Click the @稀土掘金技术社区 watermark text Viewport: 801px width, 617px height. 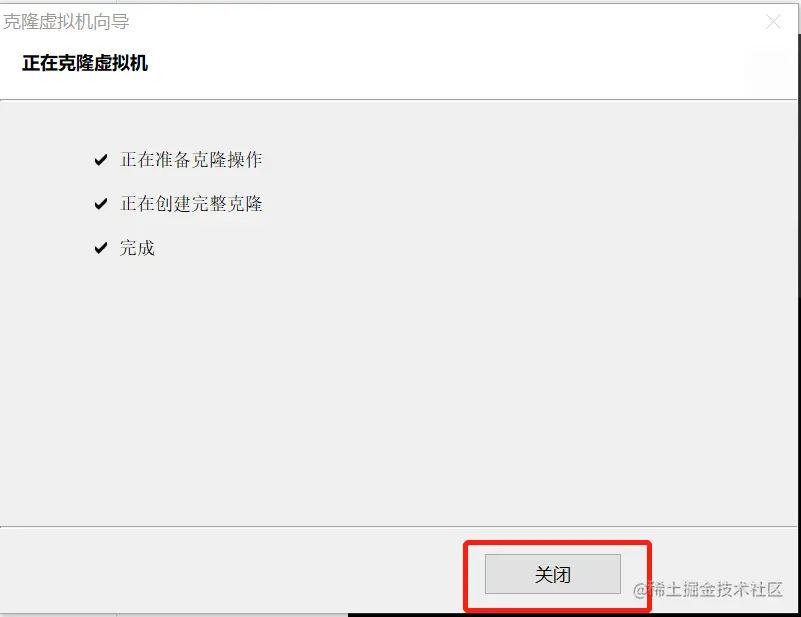point(708,589)
